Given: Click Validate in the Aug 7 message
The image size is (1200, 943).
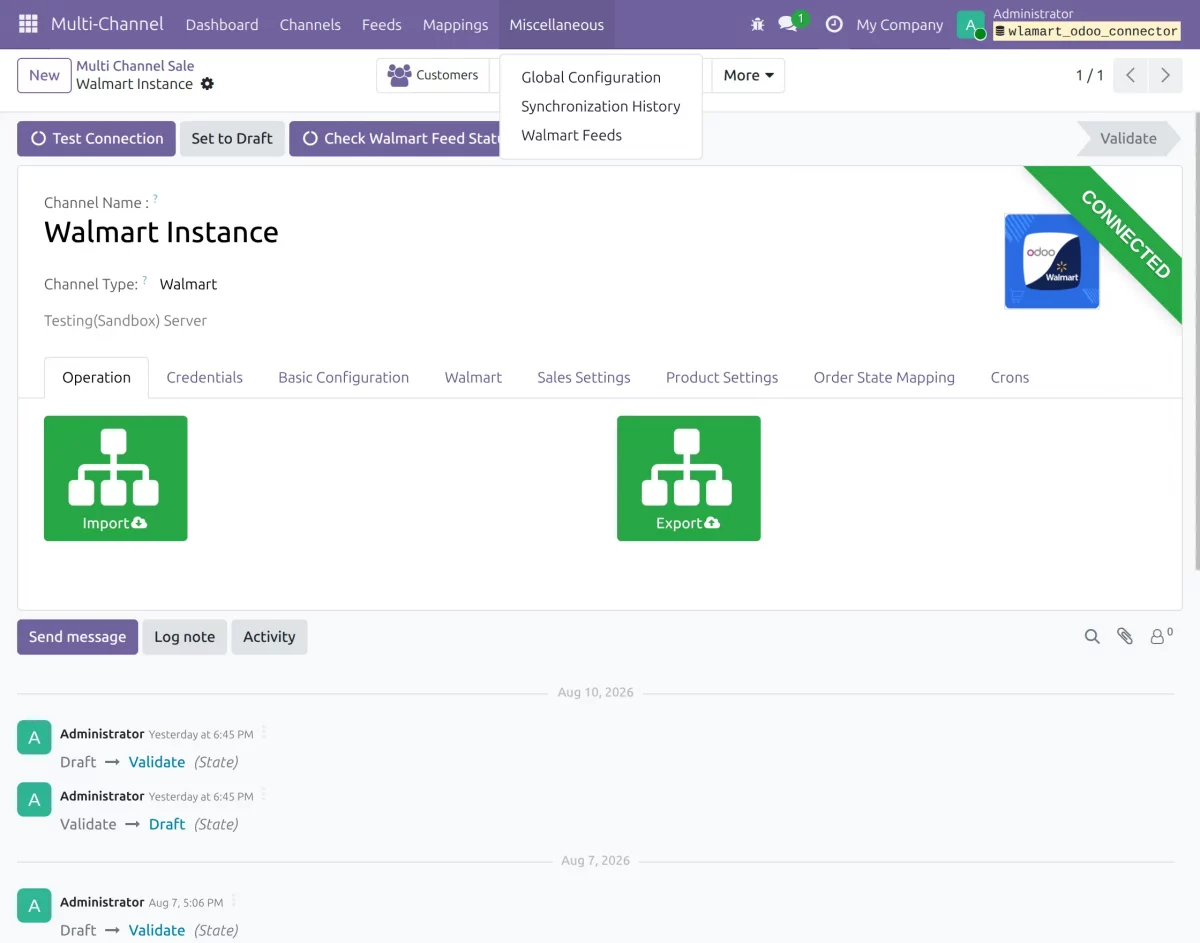Looking at the screenshot, I should [157, 930].
